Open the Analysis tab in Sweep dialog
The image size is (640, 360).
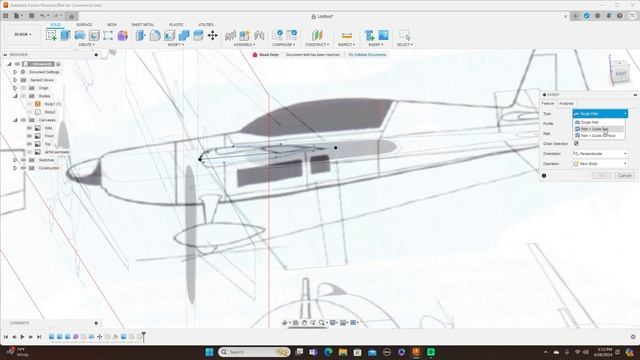pos(566,104)
